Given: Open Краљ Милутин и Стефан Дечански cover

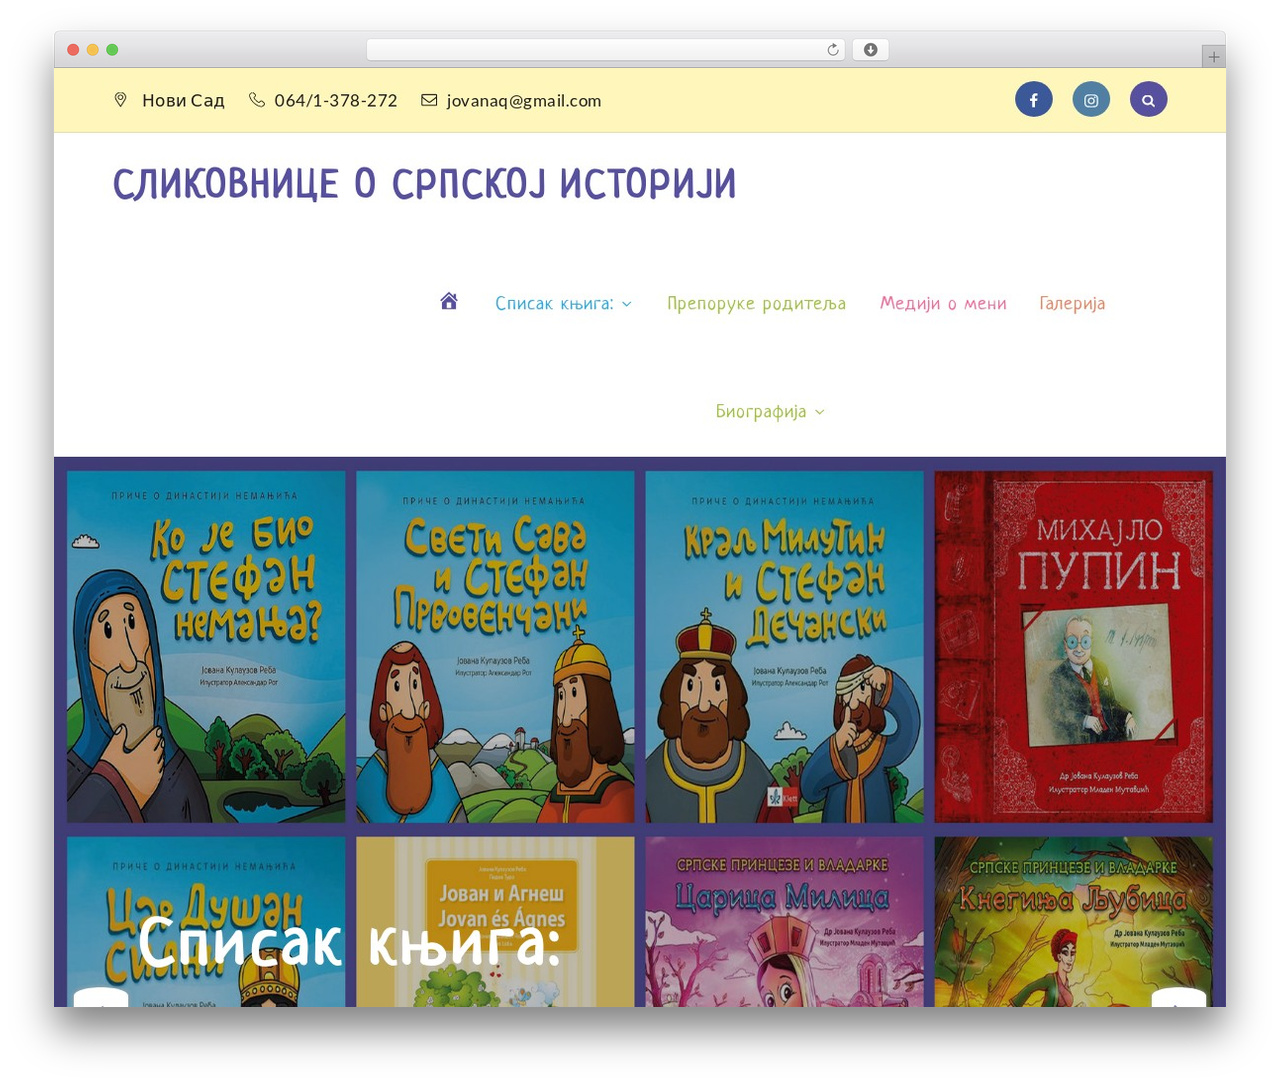Looking at the screenshot, I should click(784, 647).
